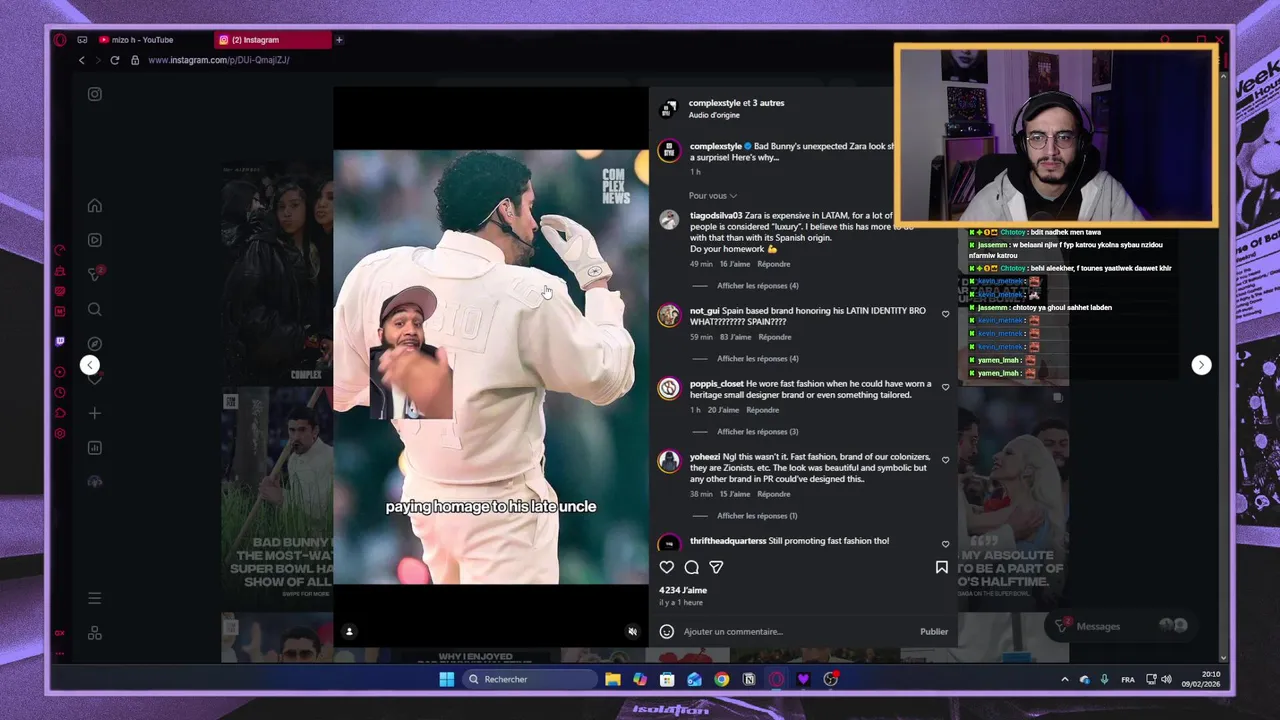This screenshot has width=1280, height=720.
Task: Like the comment by thriftheadquarterss
Action: point(945,544)
